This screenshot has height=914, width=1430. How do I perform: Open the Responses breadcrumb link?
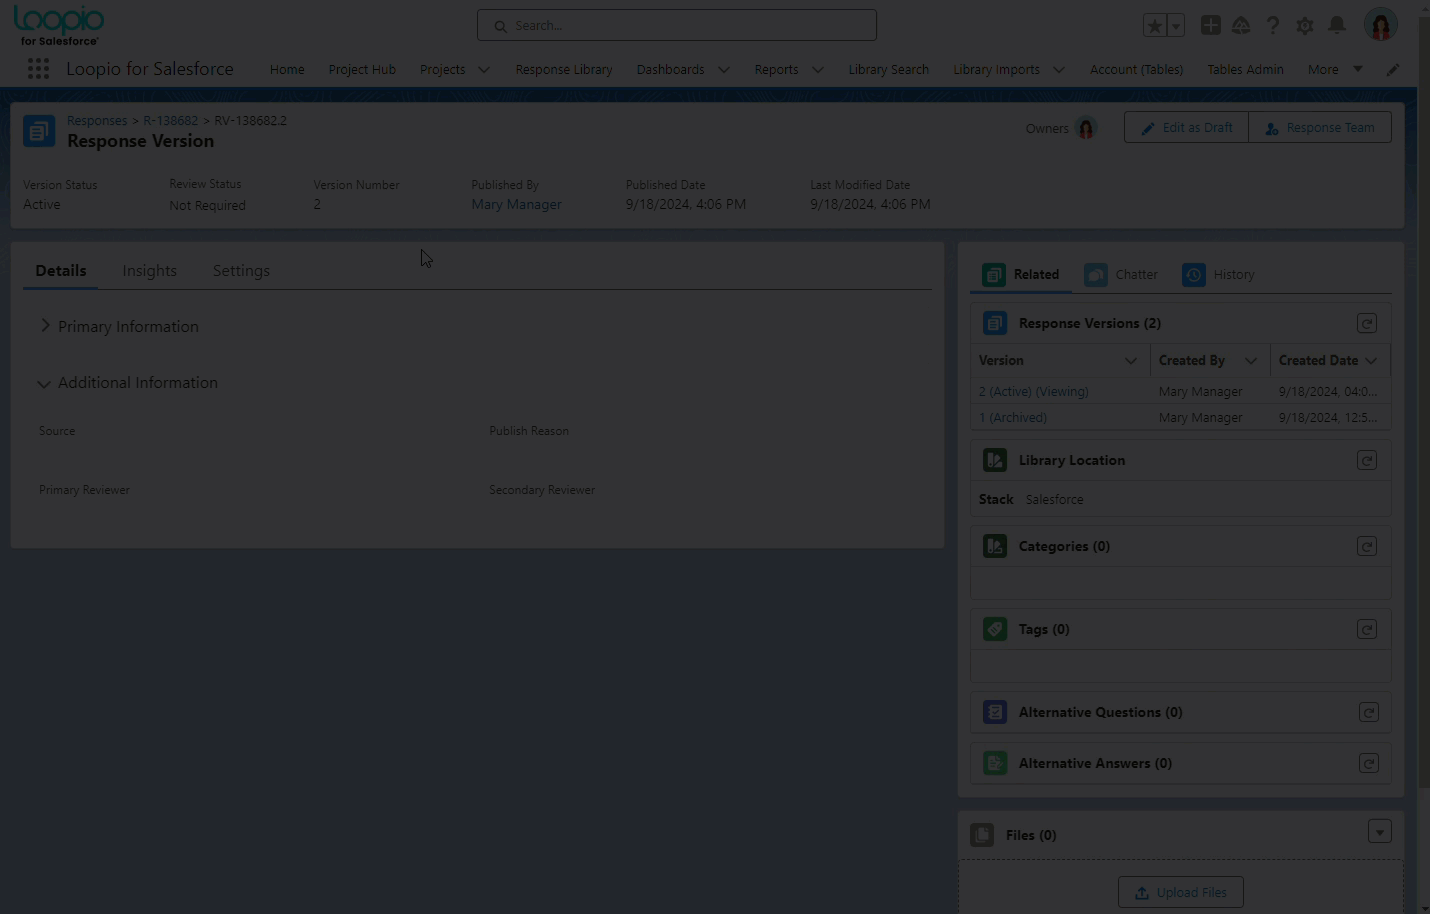click(x=97, y=121)
